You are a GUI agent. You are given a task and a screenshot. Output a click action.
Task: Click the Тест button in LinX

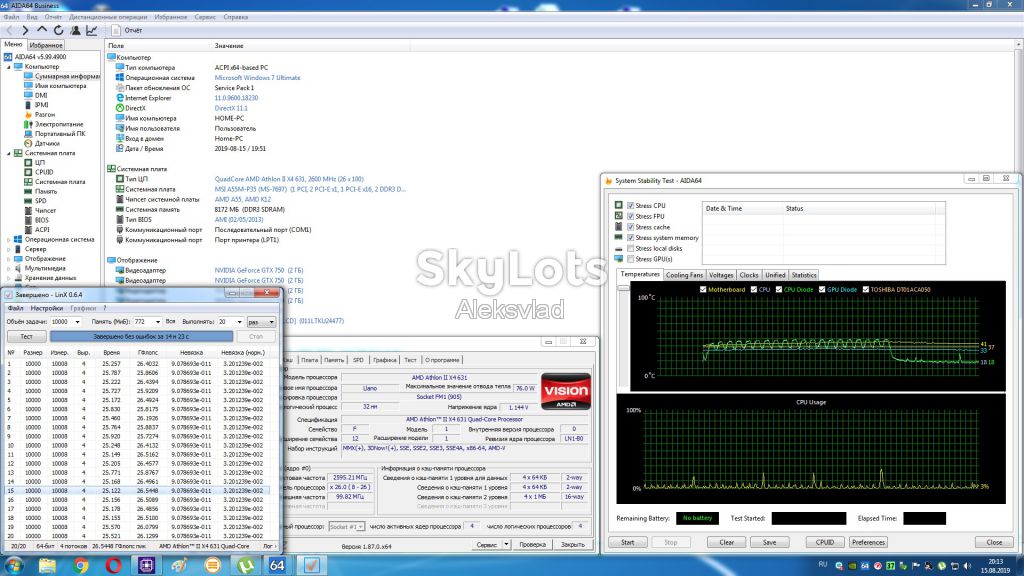[26, 336]
